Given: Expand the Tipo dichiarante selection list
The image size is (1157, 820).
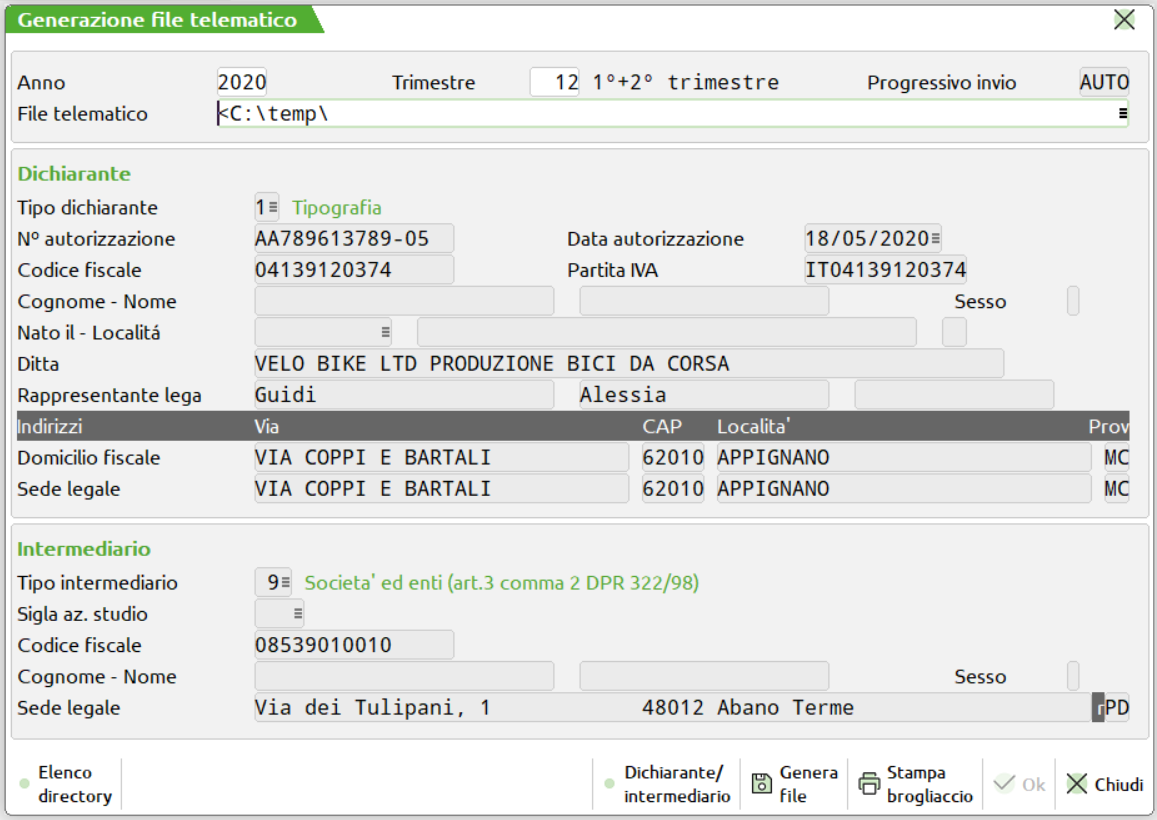Looking at the screenshot, I should point(273,208).
